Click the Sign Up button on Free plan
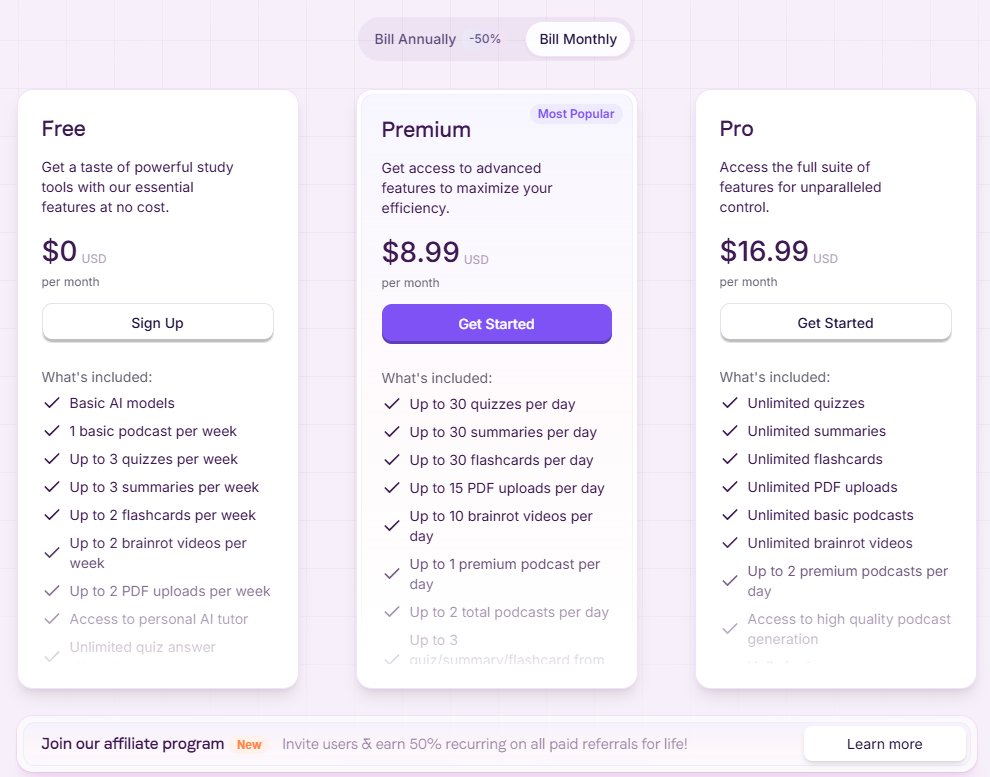The width and height of the screenshot is (990, 777). (x=157, y=323)
